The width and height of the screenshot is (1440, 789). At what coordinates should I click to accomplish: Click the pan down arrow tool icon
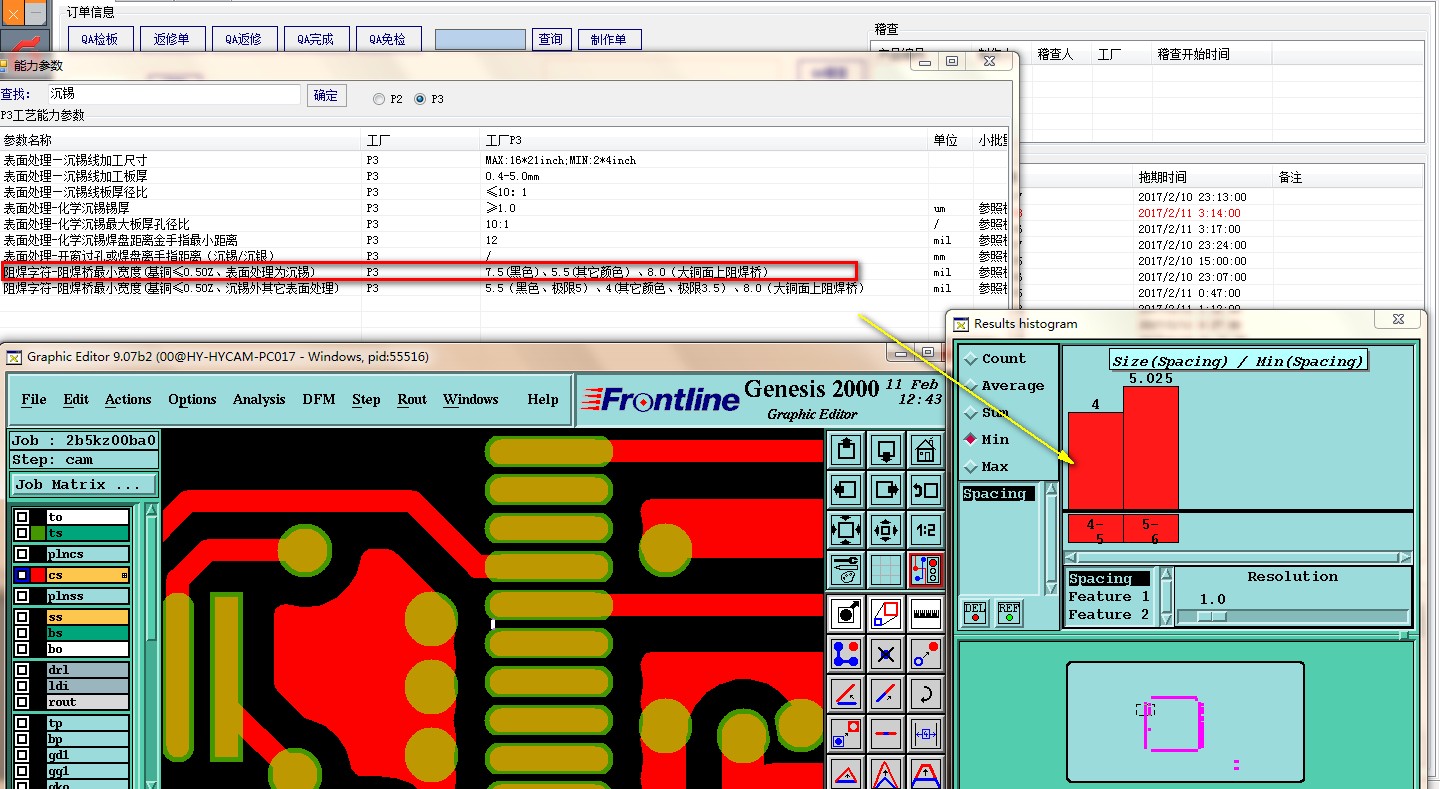[x=886, y=450]
